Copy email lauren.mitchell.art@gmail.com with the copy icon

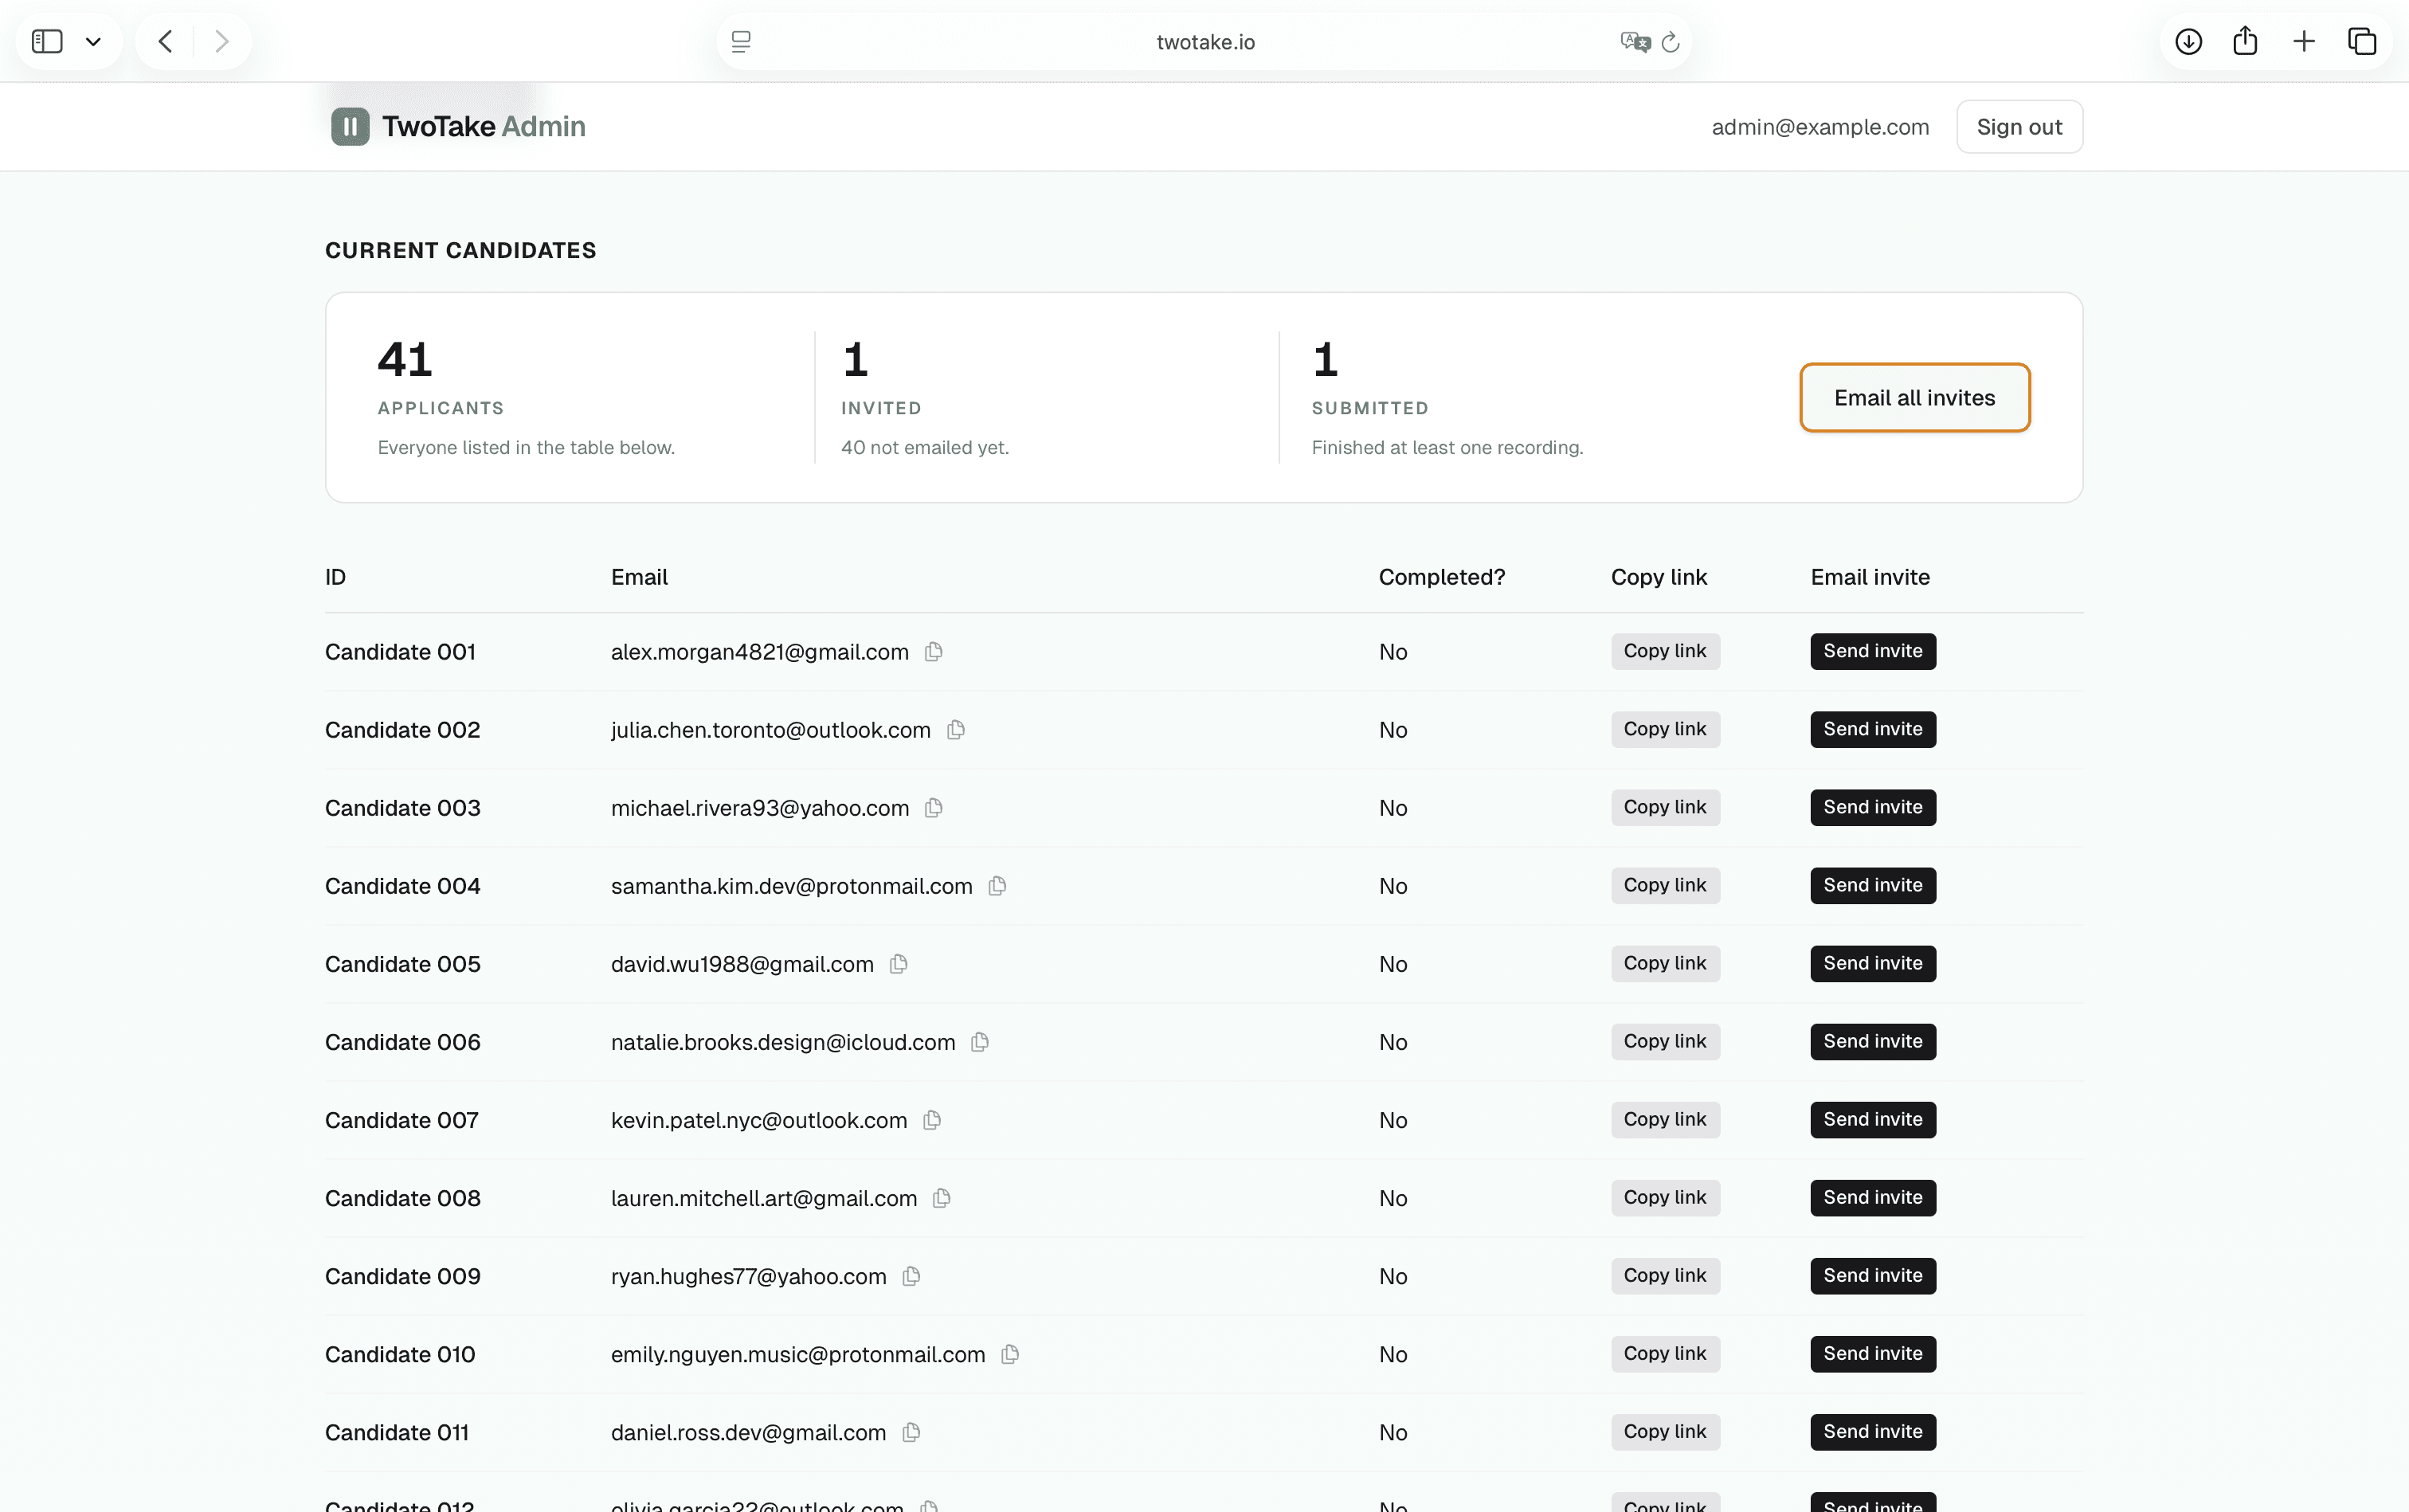[941, 1197]
